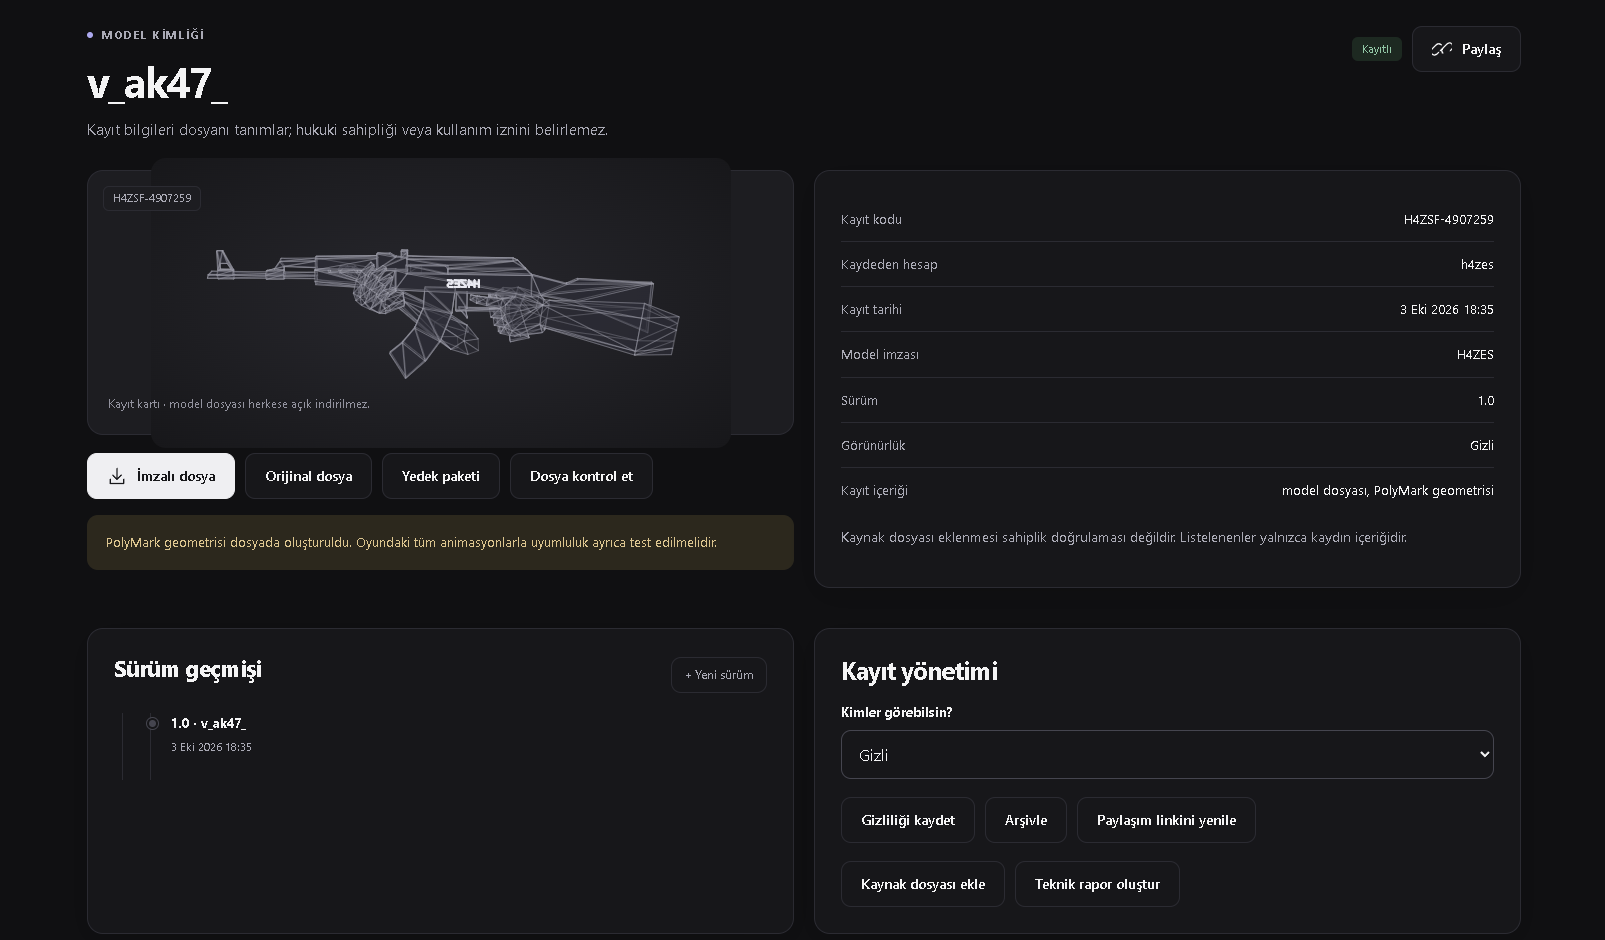
Task: Click the date 3 Eki 2026 18:35 in version history
Action: (x=211, y=747)
